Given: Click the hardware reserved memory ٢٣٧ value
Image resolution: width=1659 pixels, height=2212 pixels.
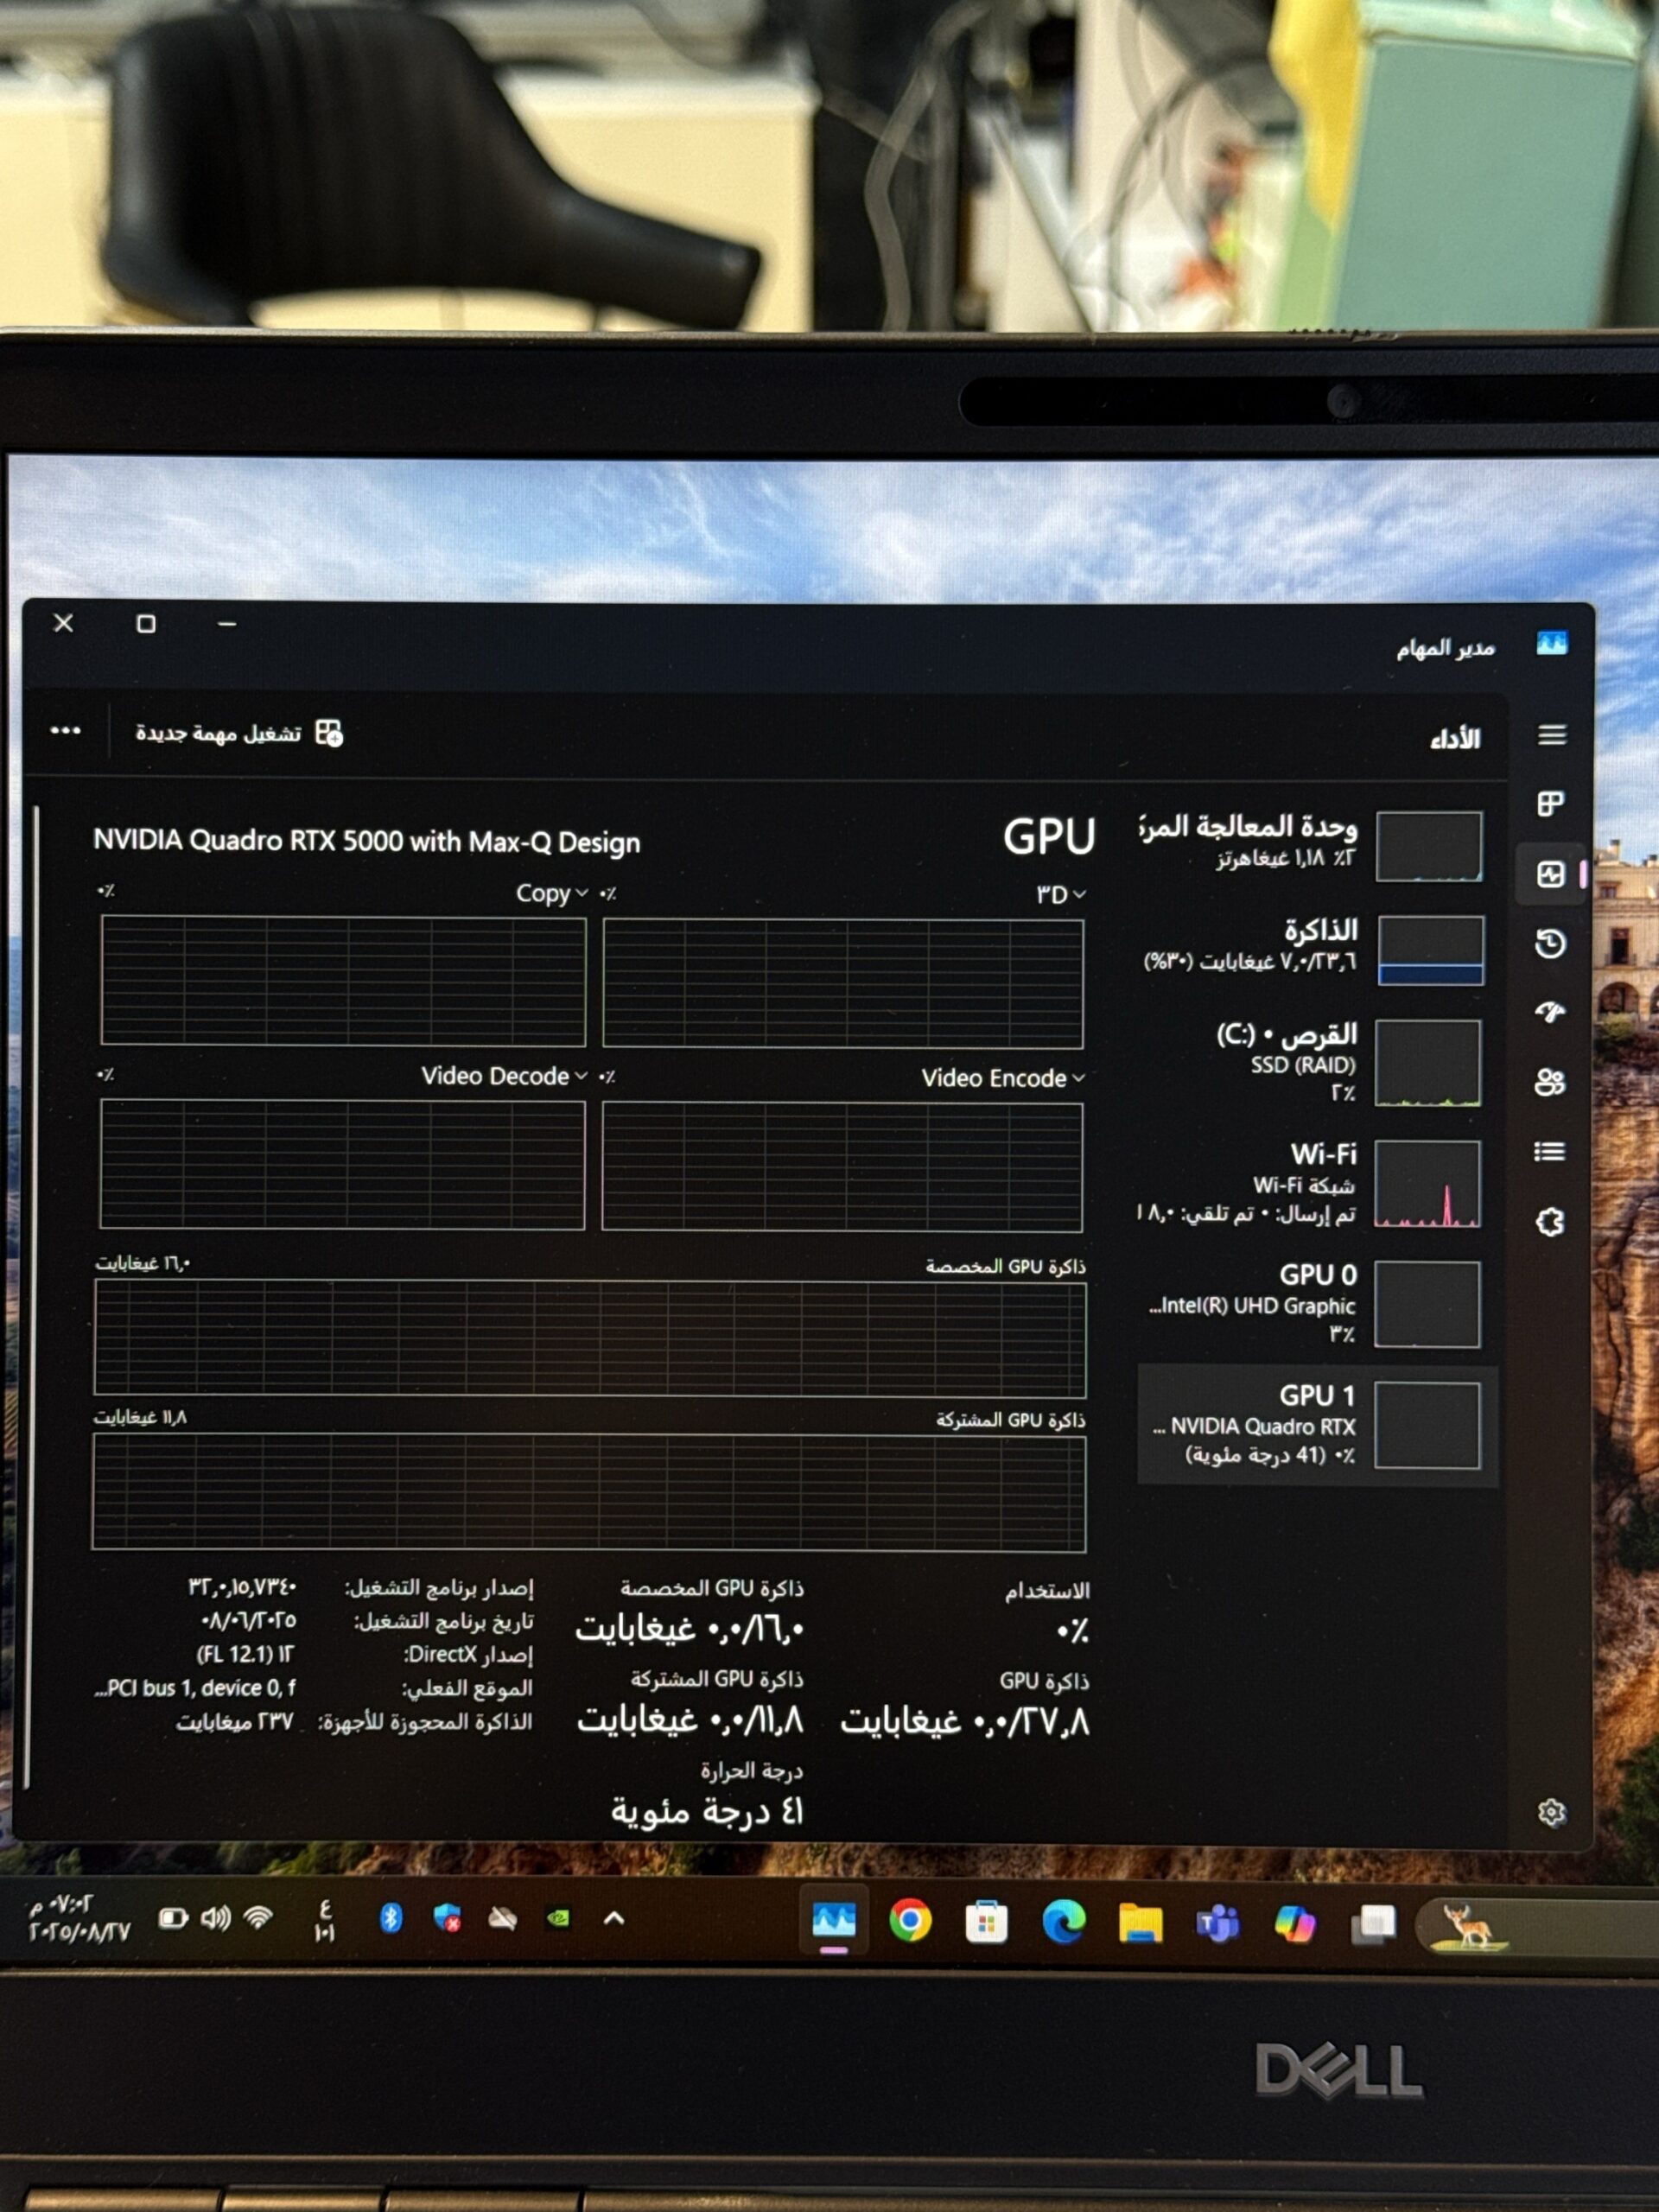Looking at the screenshot, I should click(x=235, y=1722).
